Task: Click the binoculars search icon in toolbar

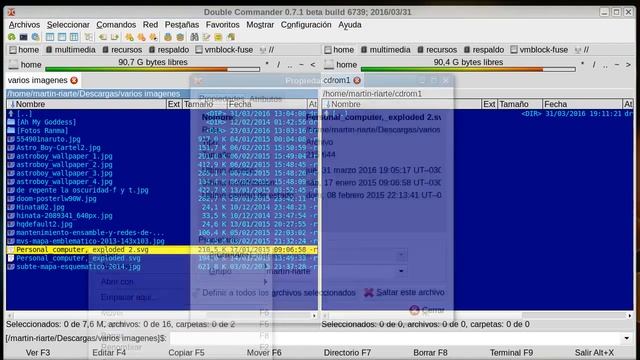Action: tap(194, 37)
